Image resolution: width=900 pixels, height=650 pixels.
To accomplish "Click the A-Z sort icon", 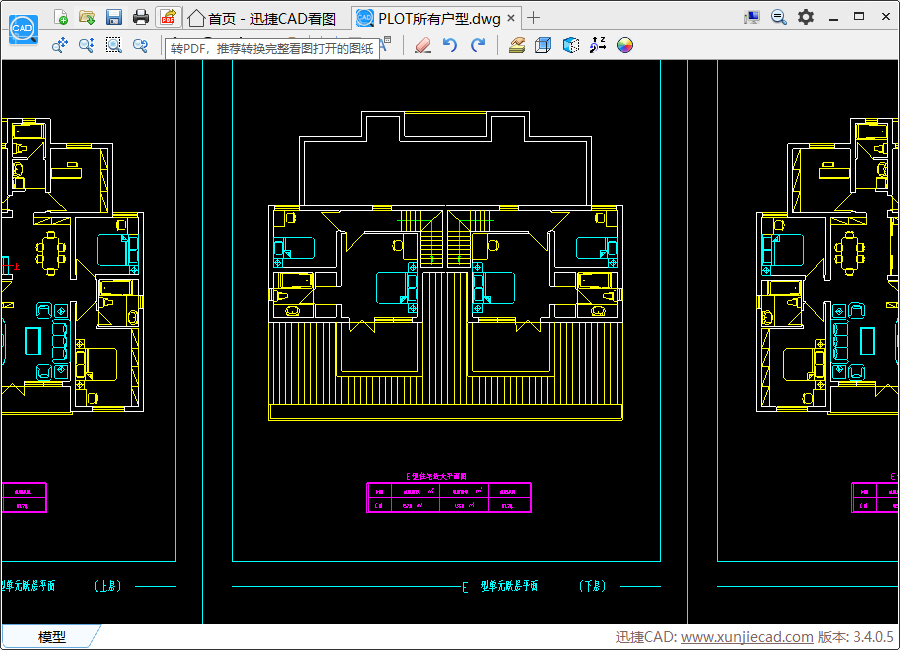I will 598,45.
